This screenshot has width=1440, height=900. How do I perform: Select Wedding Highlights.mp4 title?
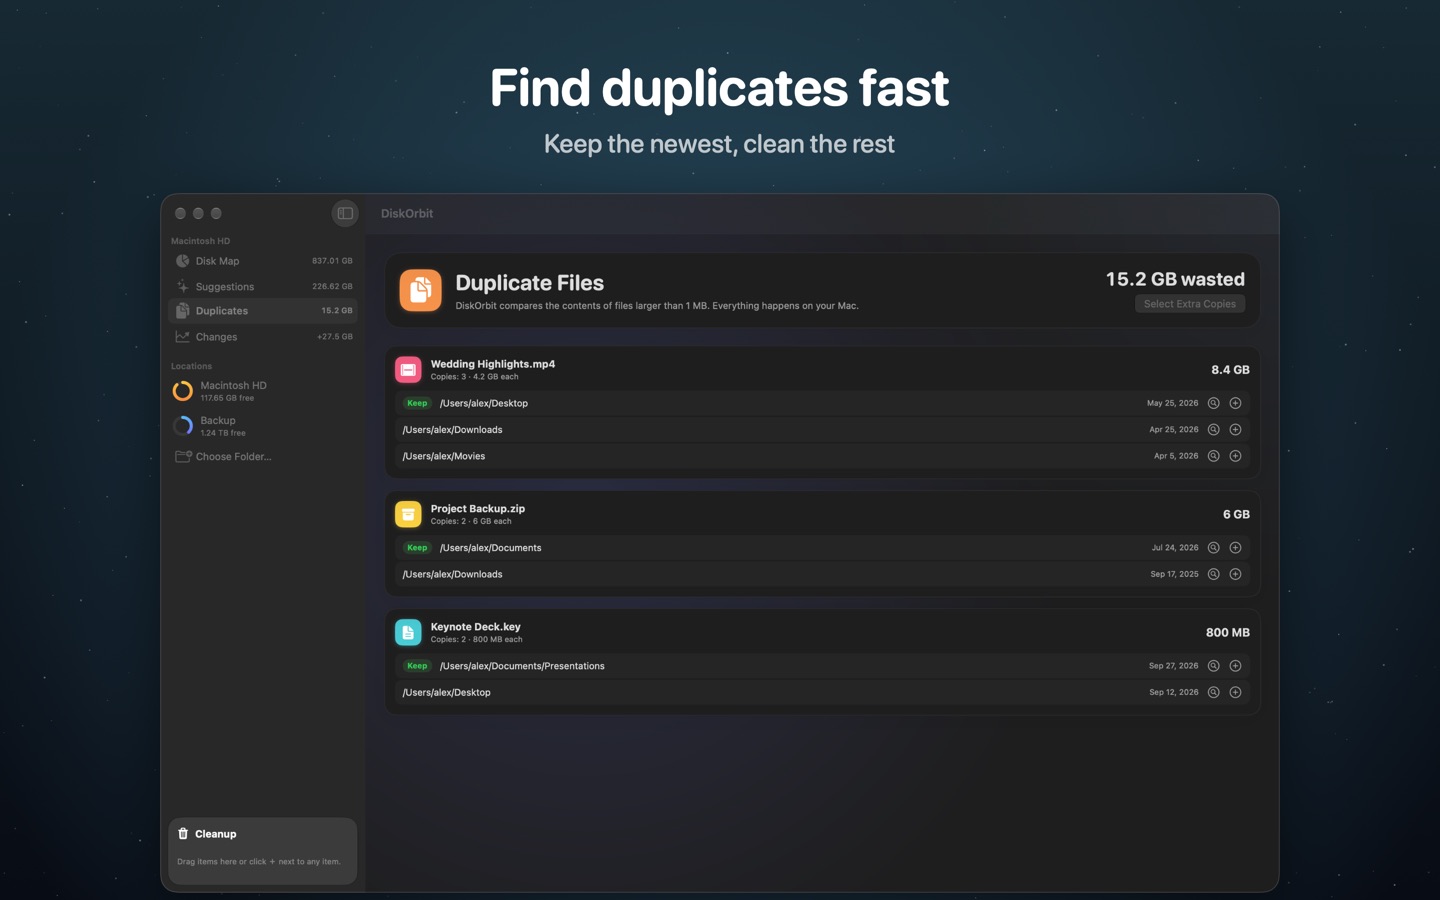click(x=493, y=364)
